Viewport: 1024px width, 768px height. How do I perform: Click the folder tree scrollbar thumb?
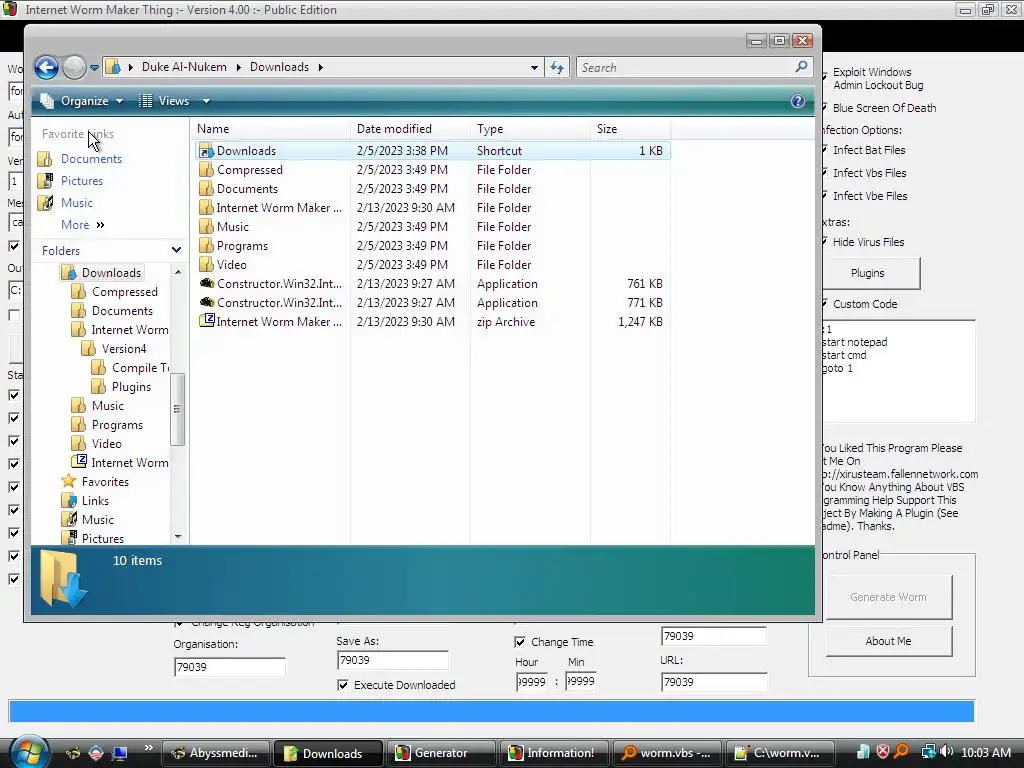(177, 409)
